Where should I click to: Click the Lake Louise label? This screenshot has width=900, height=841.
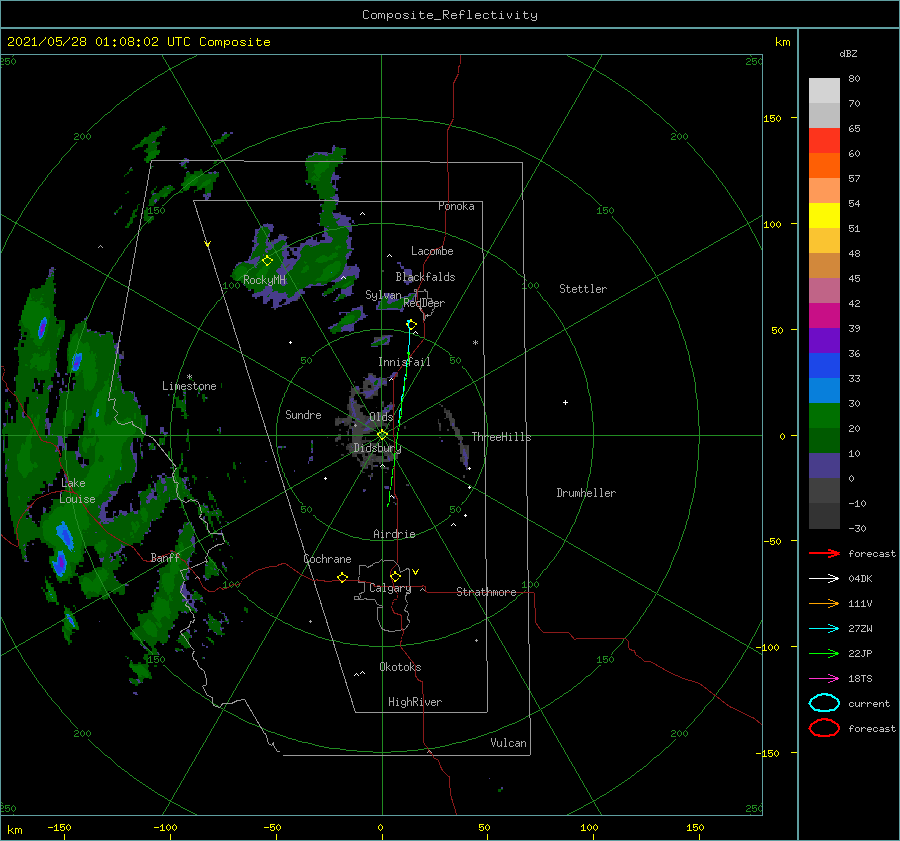pos(77,491)
